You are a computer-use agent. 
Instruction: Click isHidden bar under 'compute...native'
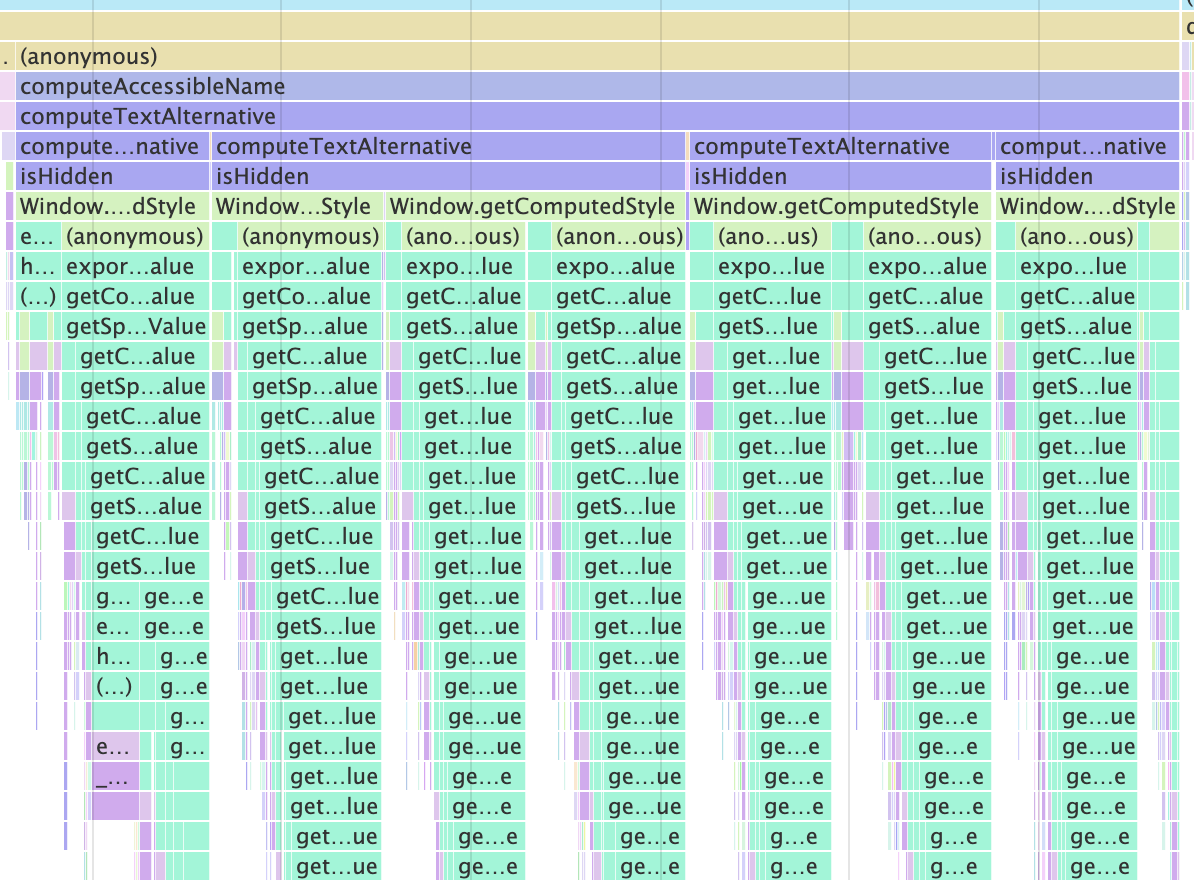coord(112,177)
